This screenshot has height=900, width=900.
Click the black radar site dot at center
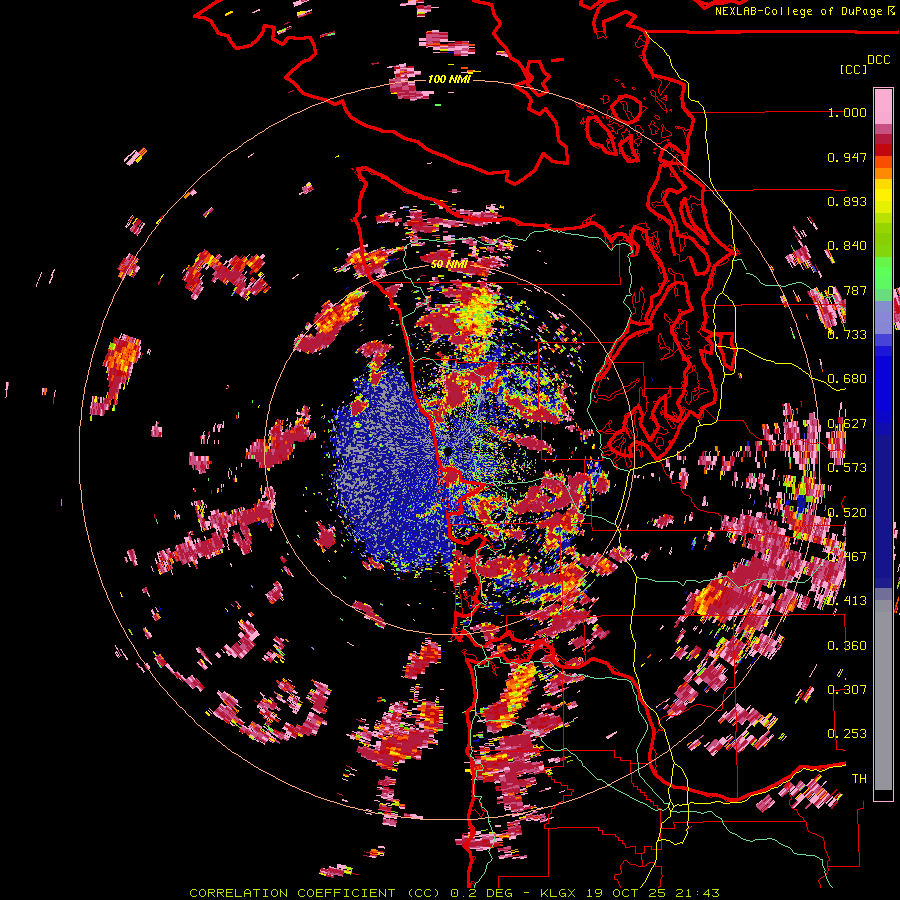pos(448,452)
